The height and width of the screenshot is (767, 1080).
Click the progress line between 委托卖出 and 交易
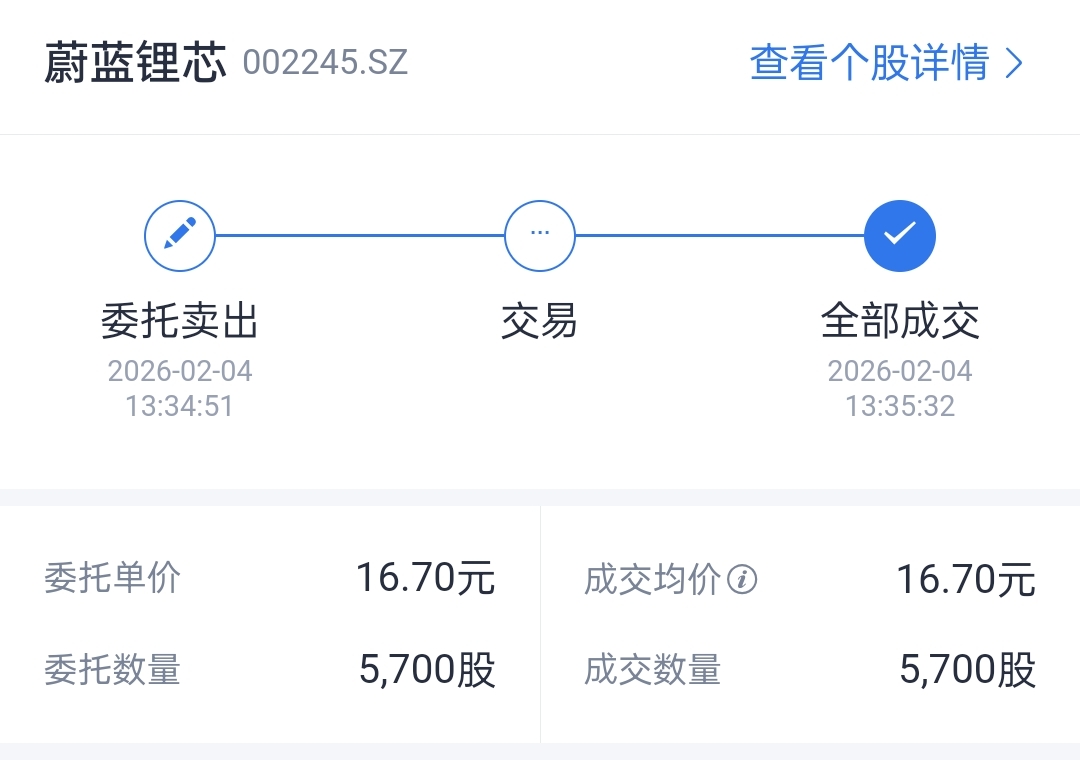point(360,236)
